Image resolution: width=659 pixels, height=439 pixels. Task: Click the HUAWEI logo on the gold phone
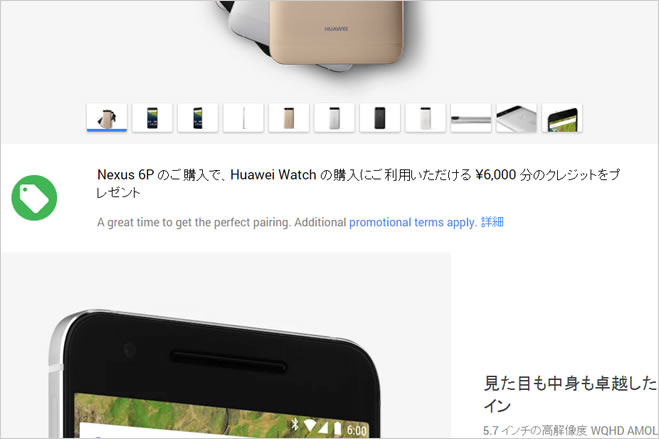pos(336,29)
